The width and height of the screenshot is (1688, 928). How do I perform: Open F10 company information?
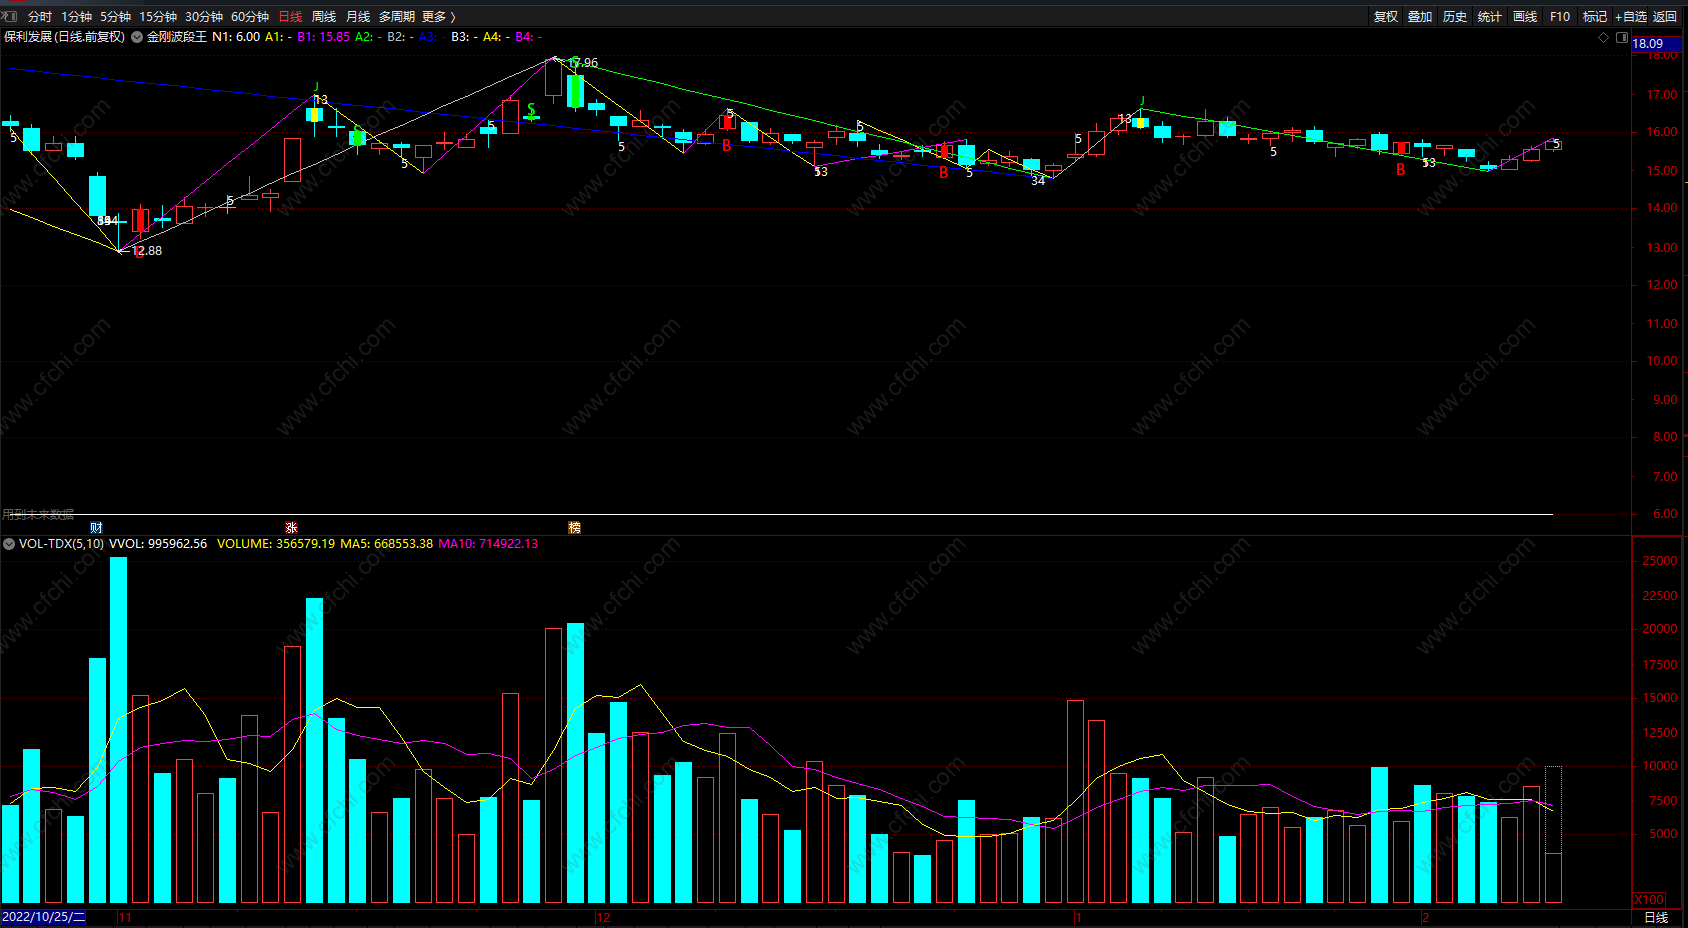pyautogui.click(x=1560, y=17)
